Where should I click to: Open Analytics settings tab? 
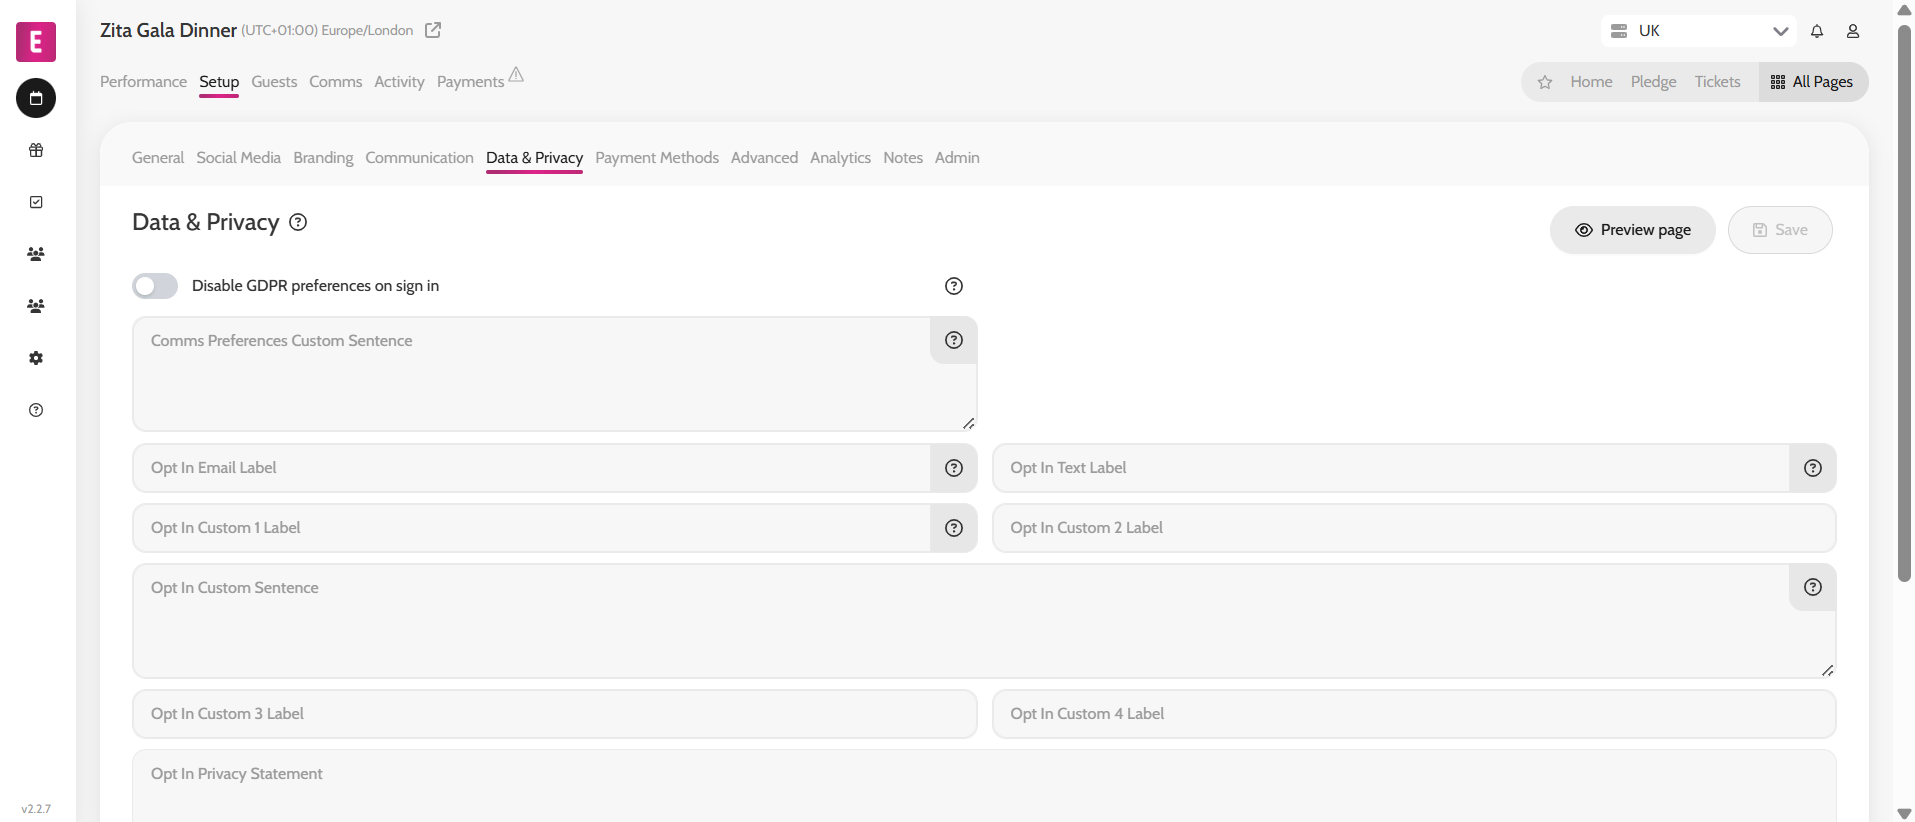840,158
